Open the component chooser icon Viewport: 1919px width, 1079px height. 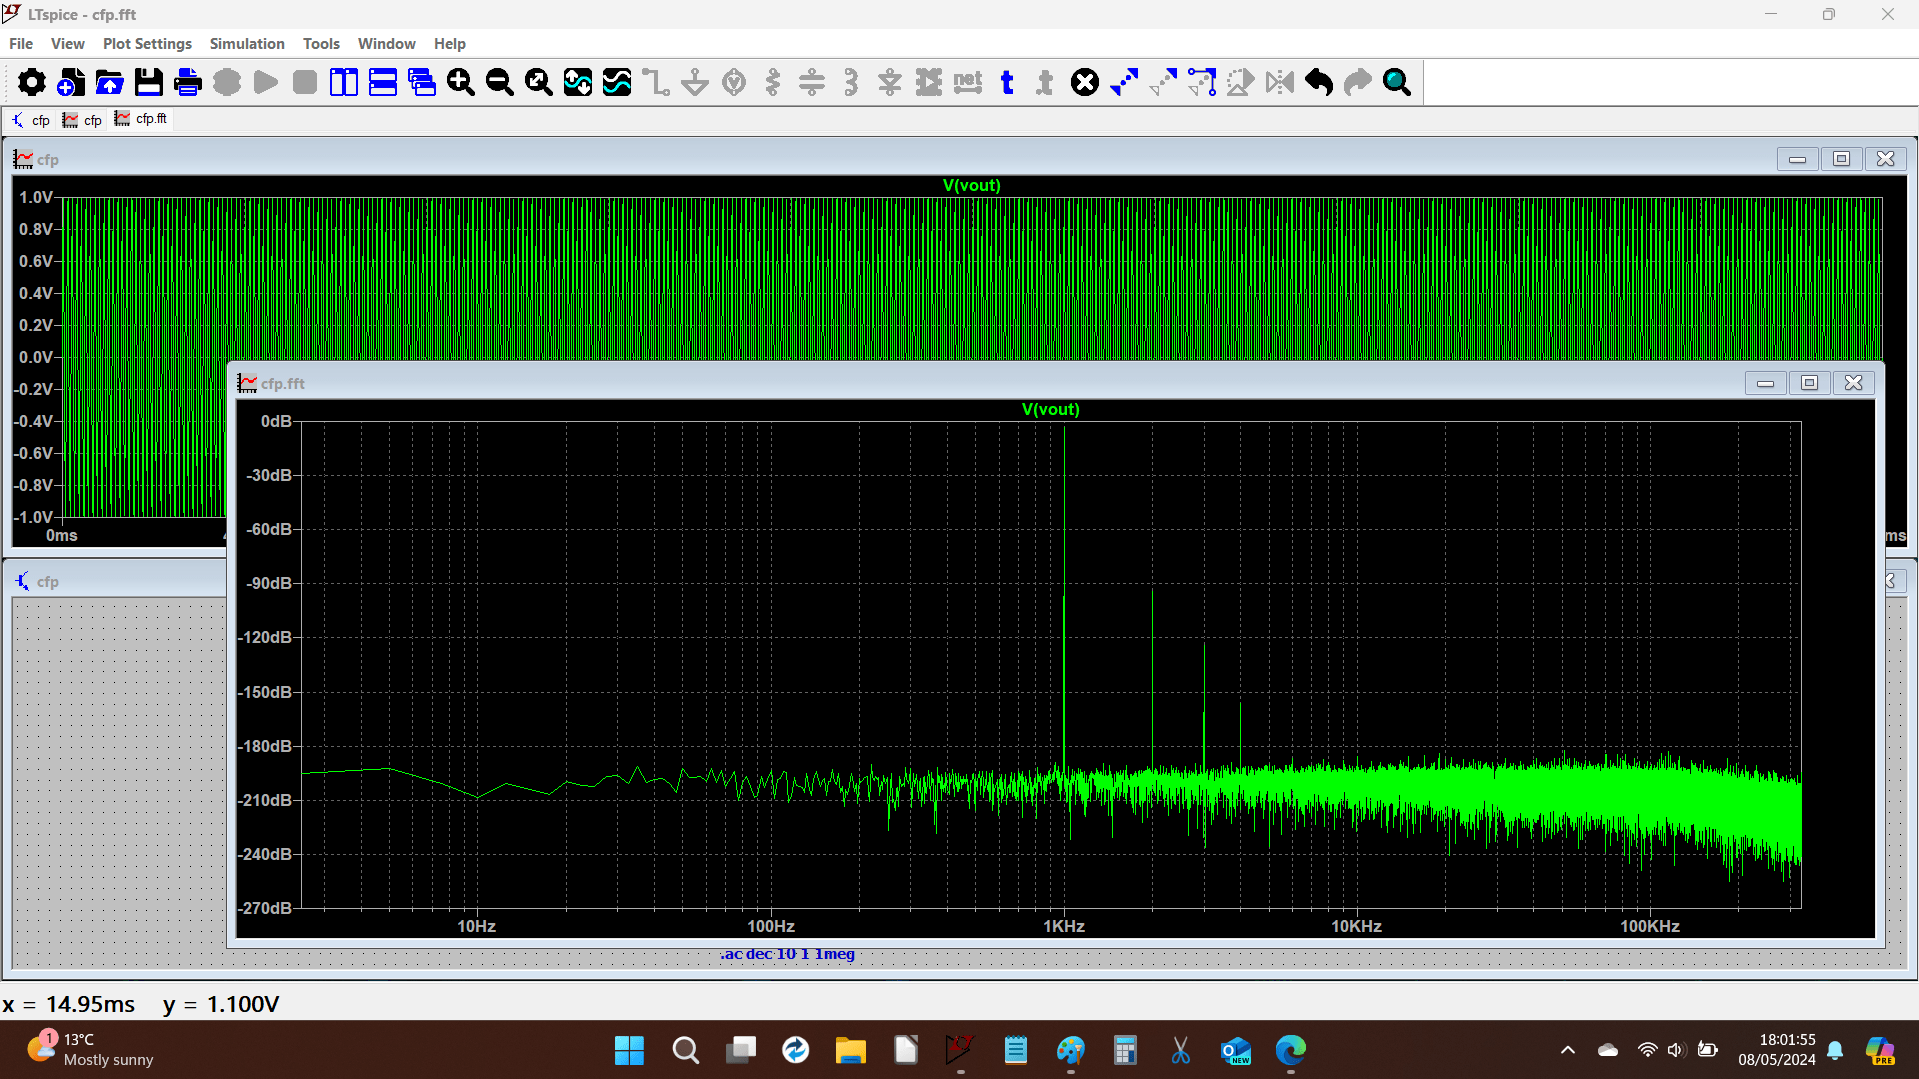pos(929,82)
